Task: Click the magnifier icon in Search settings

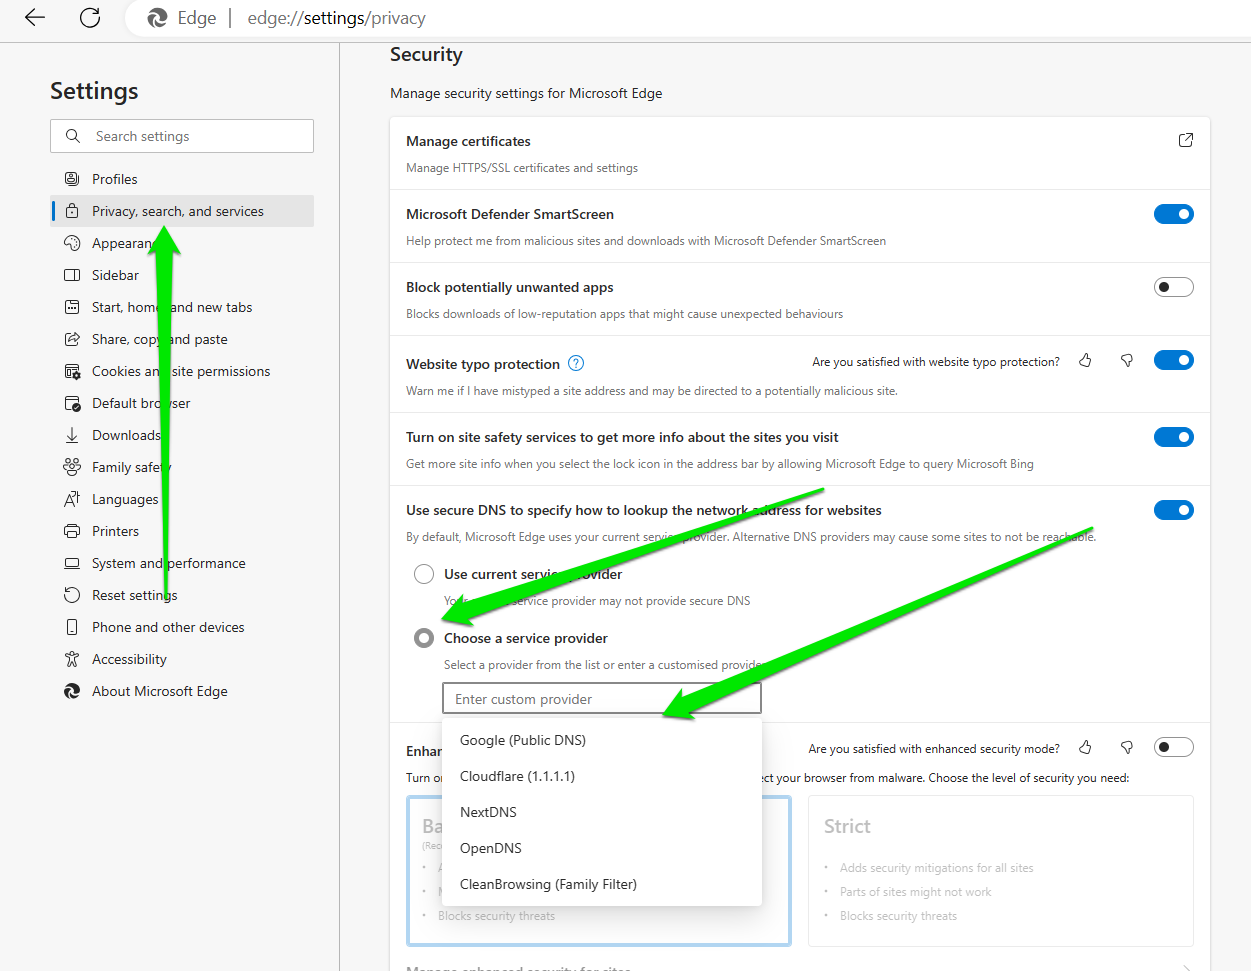Action: 73,136
